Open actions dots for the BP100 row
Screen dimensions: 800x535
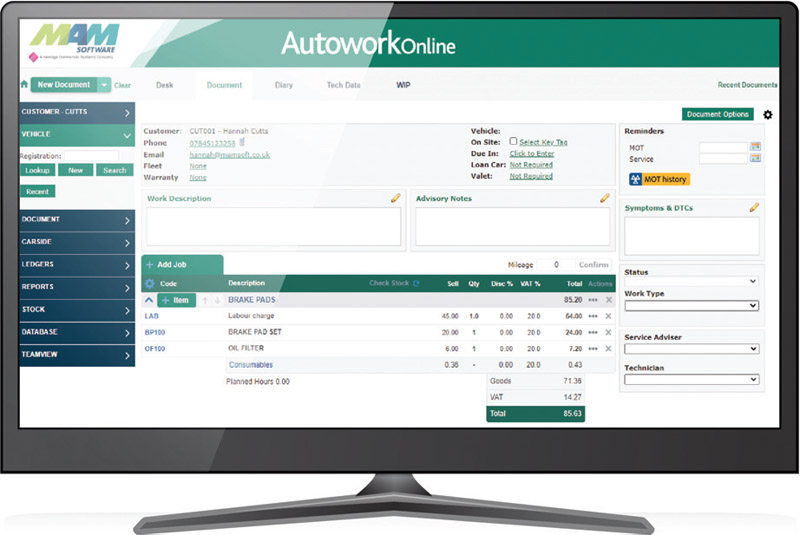593,333
